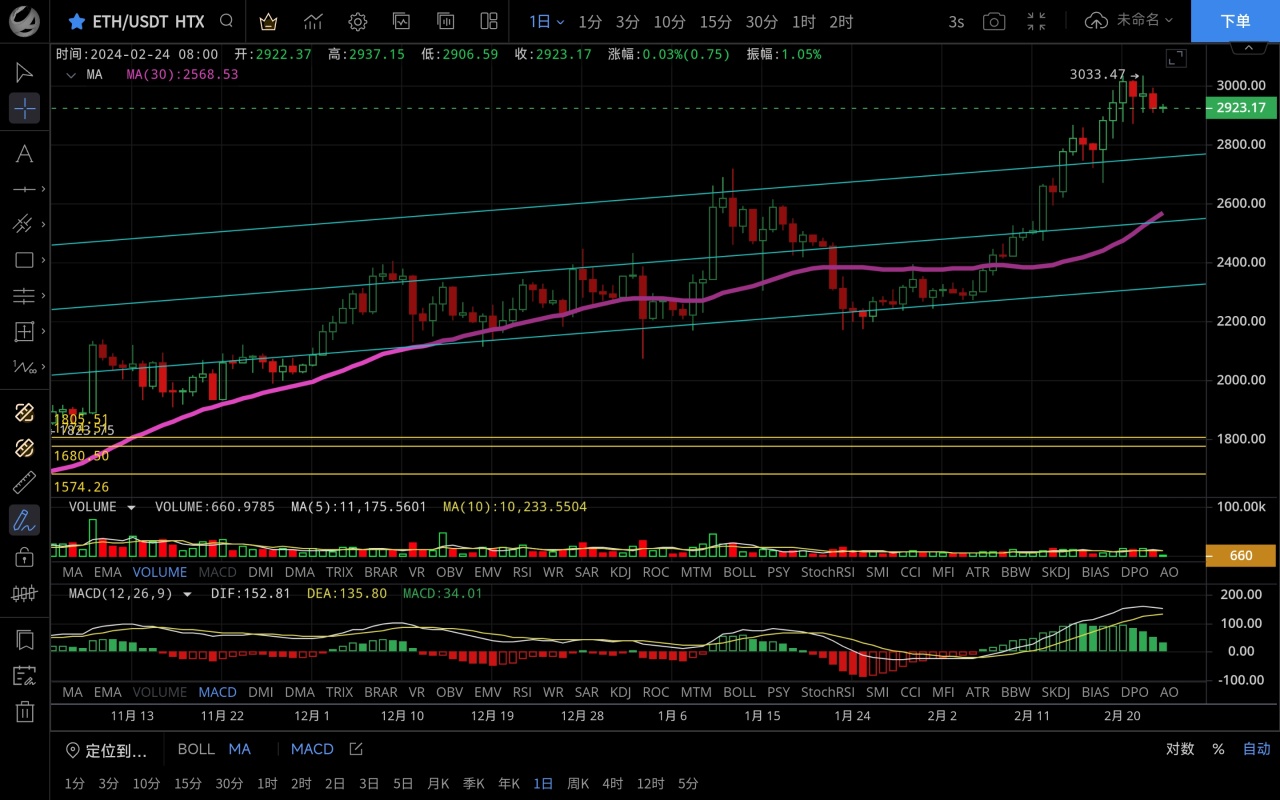
Task: Open the 未命名 layout dropdown
Action: click(x=1129, y=21)
